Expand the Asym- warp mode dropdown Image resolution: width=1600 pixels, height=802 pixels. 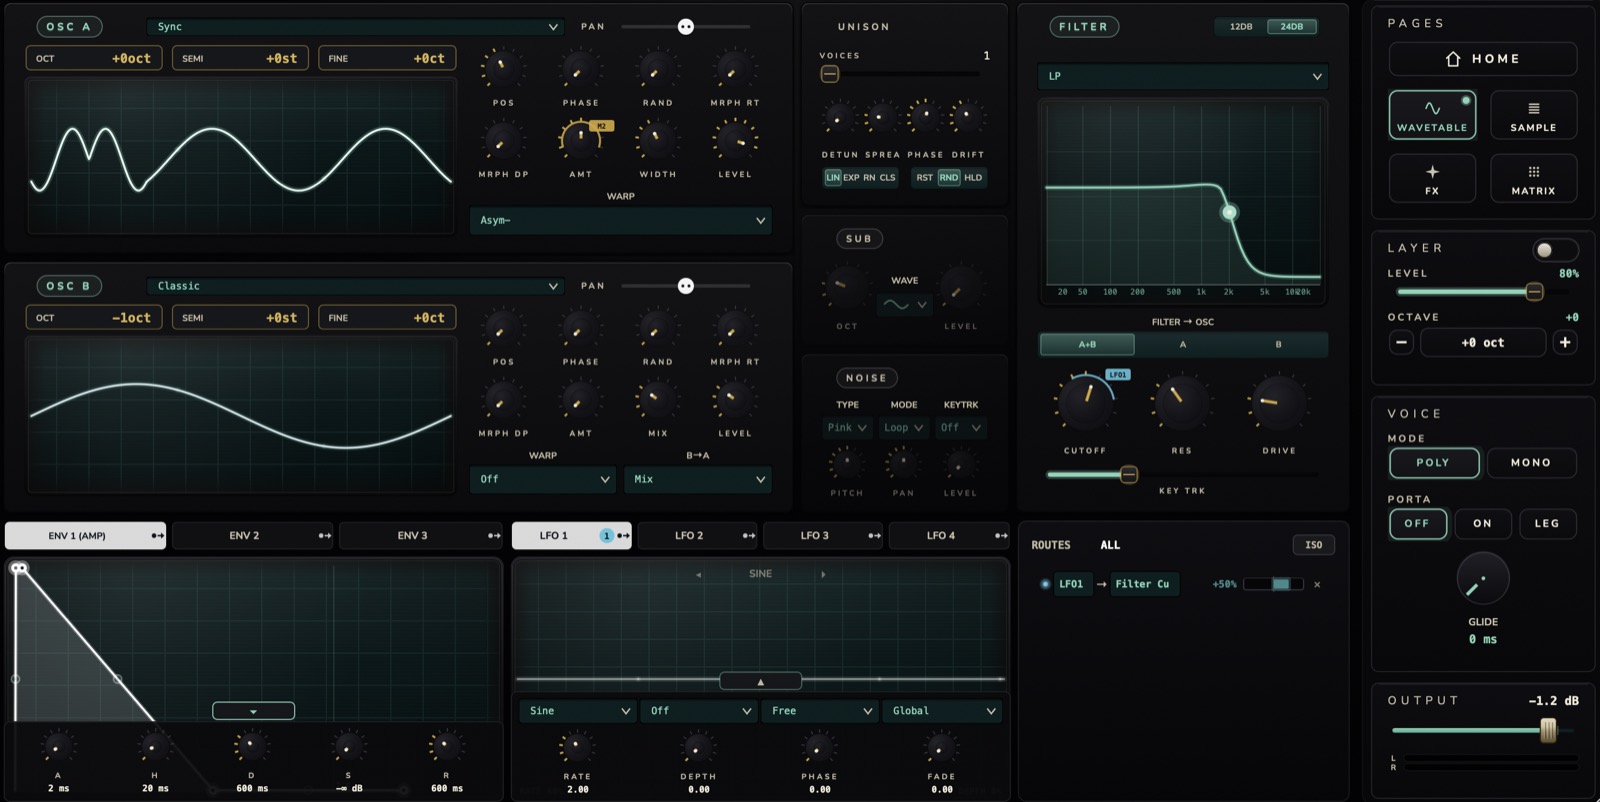coord(621,221)
